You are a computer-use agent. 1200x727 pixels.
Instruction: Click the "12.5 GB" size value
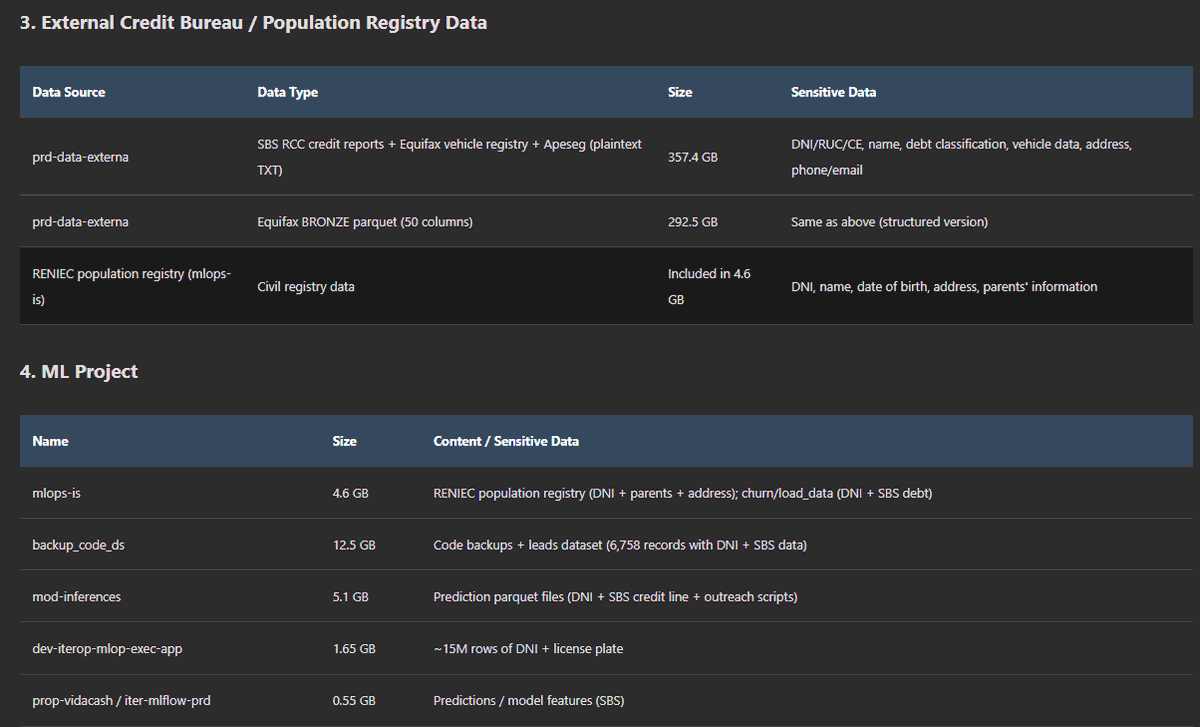[x=354, y=545]
